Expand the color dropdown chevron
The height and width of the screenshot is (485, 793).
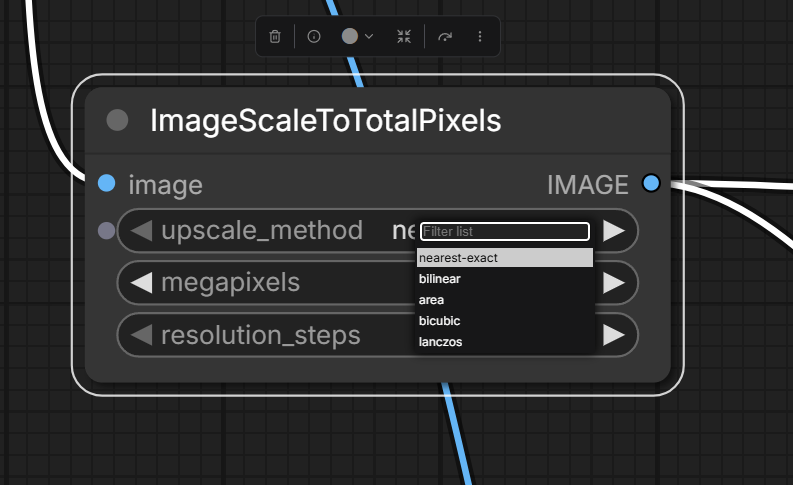tap(369, 36)
